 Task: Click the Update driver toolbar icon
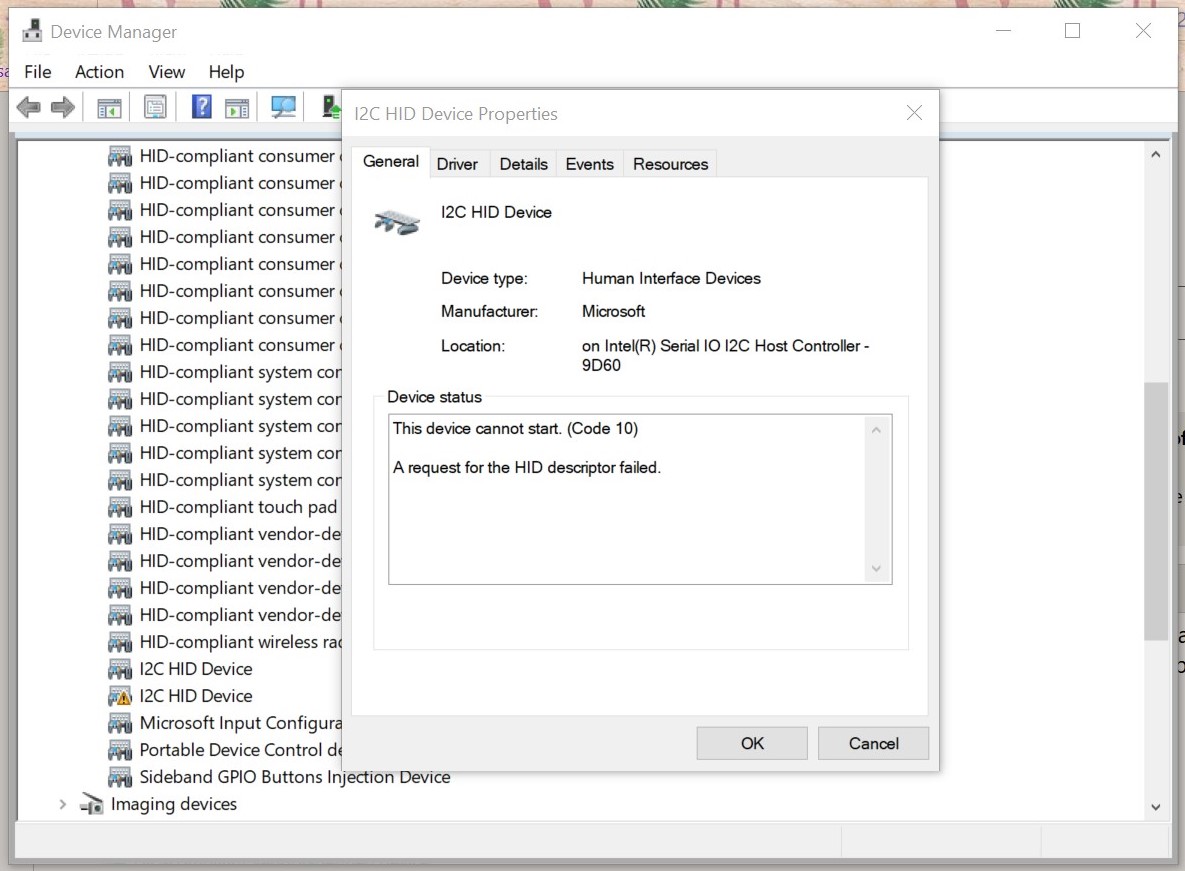click(330, 106)
